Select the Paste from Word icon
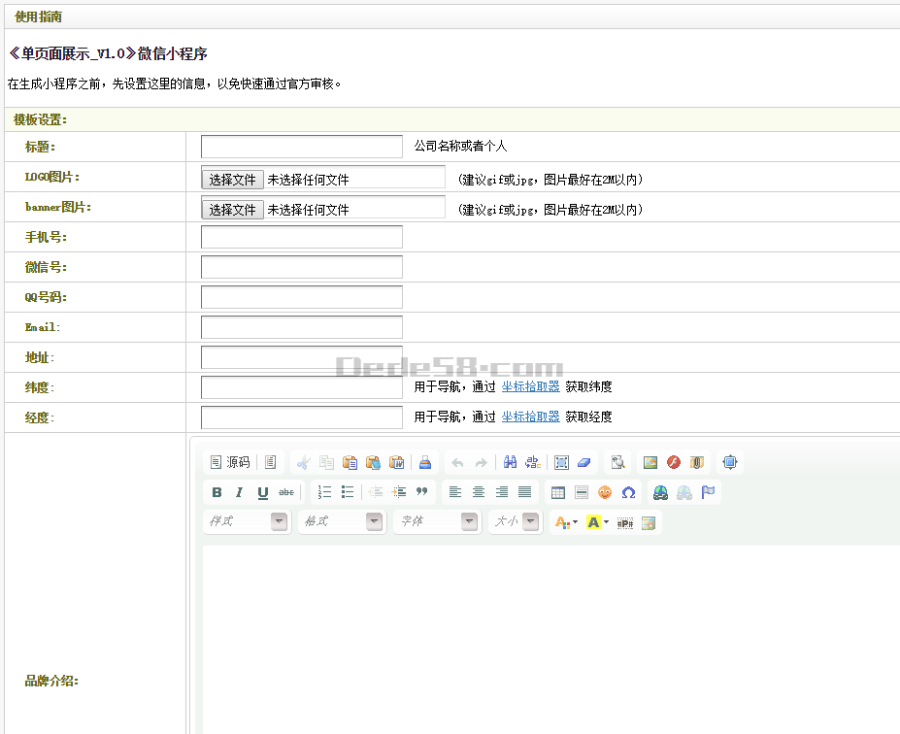 398,461
